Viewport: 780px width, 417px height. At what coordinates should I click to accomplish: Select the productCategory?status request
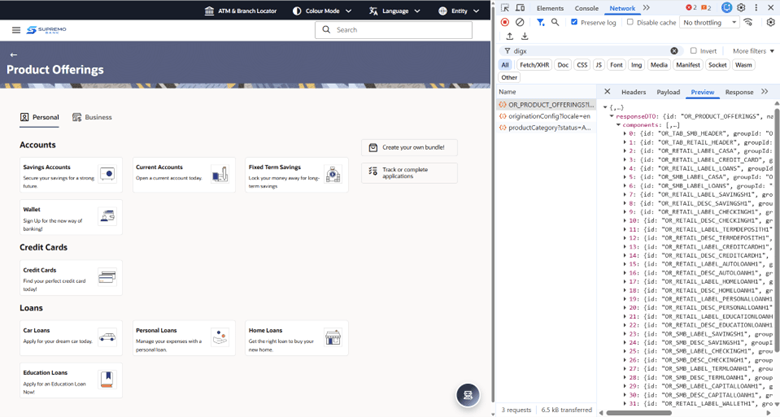tap(547, 128)
